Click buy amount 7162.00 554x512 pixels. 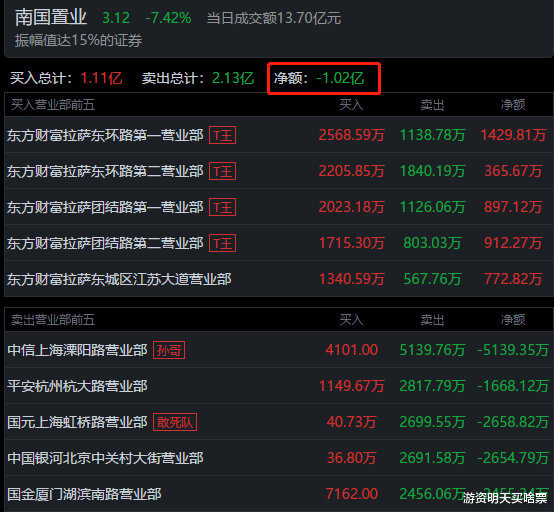[x=352, y=494]
